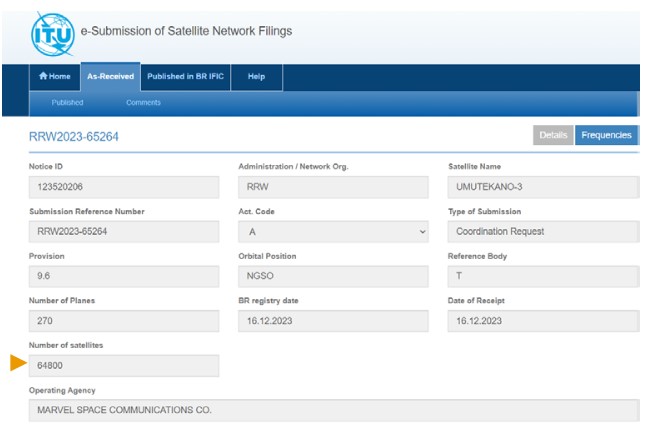This screenshot has width=654, height=438.
Task: Select the Administration / Network Org. field
Action: tap(333, 187)
